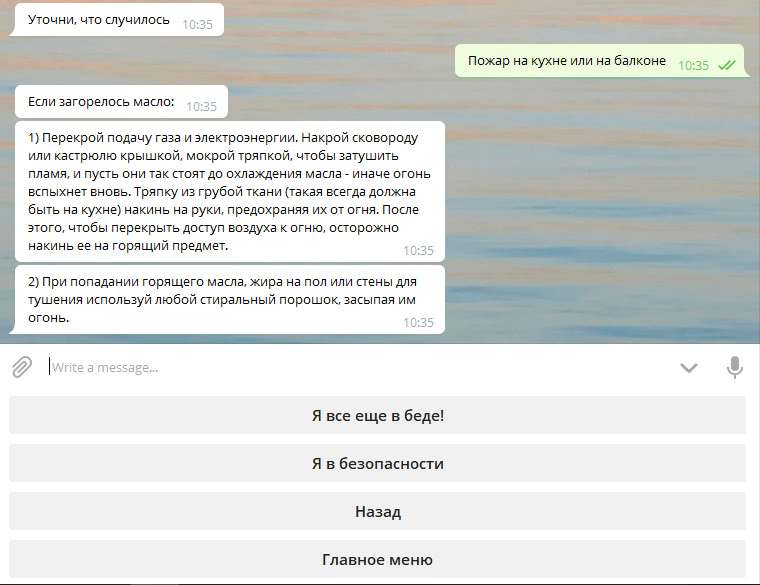Click into the Write a message field
The height and width of the screenshot is (585, 760).
[x=359, y=367]
